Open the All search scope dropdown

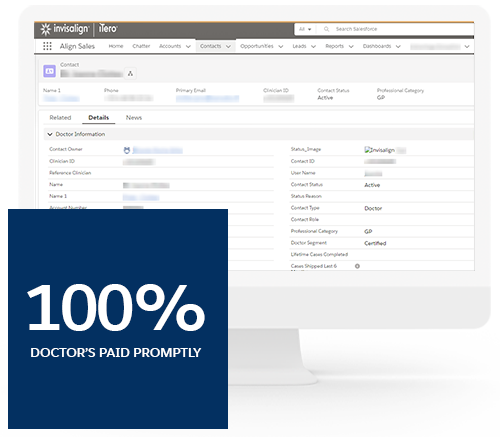[305, 29]
